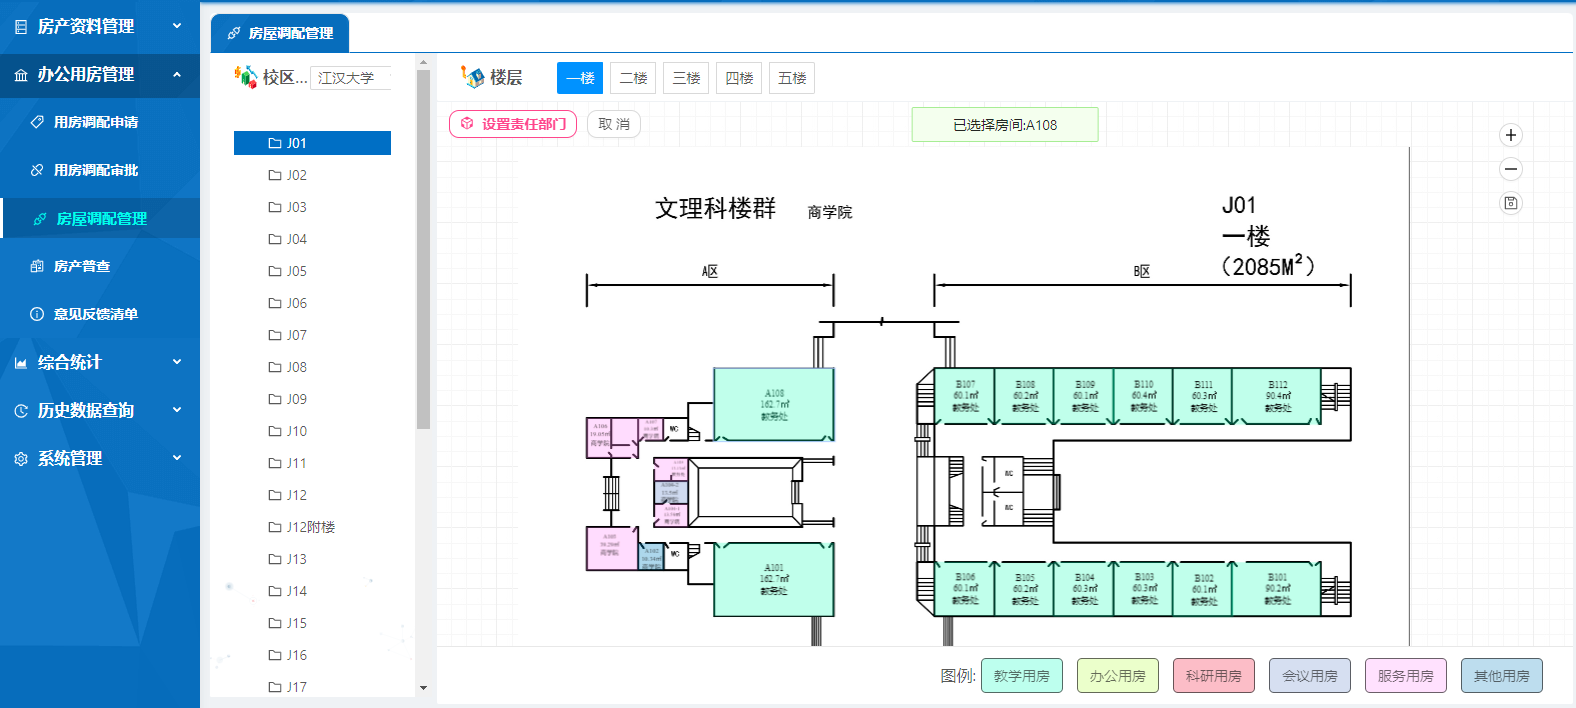
Task: Click the folder icon beside J05
Action: tap(275, 271)
